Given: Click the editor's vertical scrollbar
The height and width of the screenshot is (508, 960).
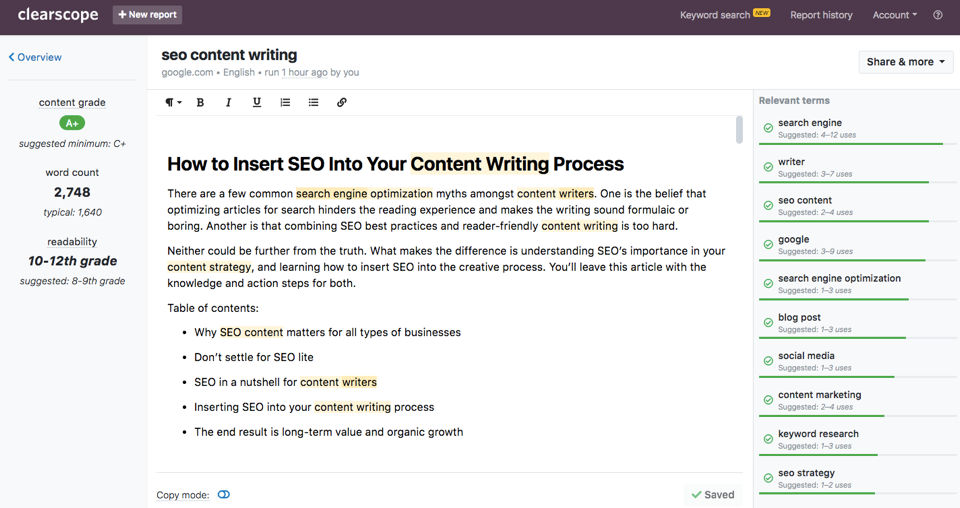Looking at the screenshot, I should [x=739, y=130].
